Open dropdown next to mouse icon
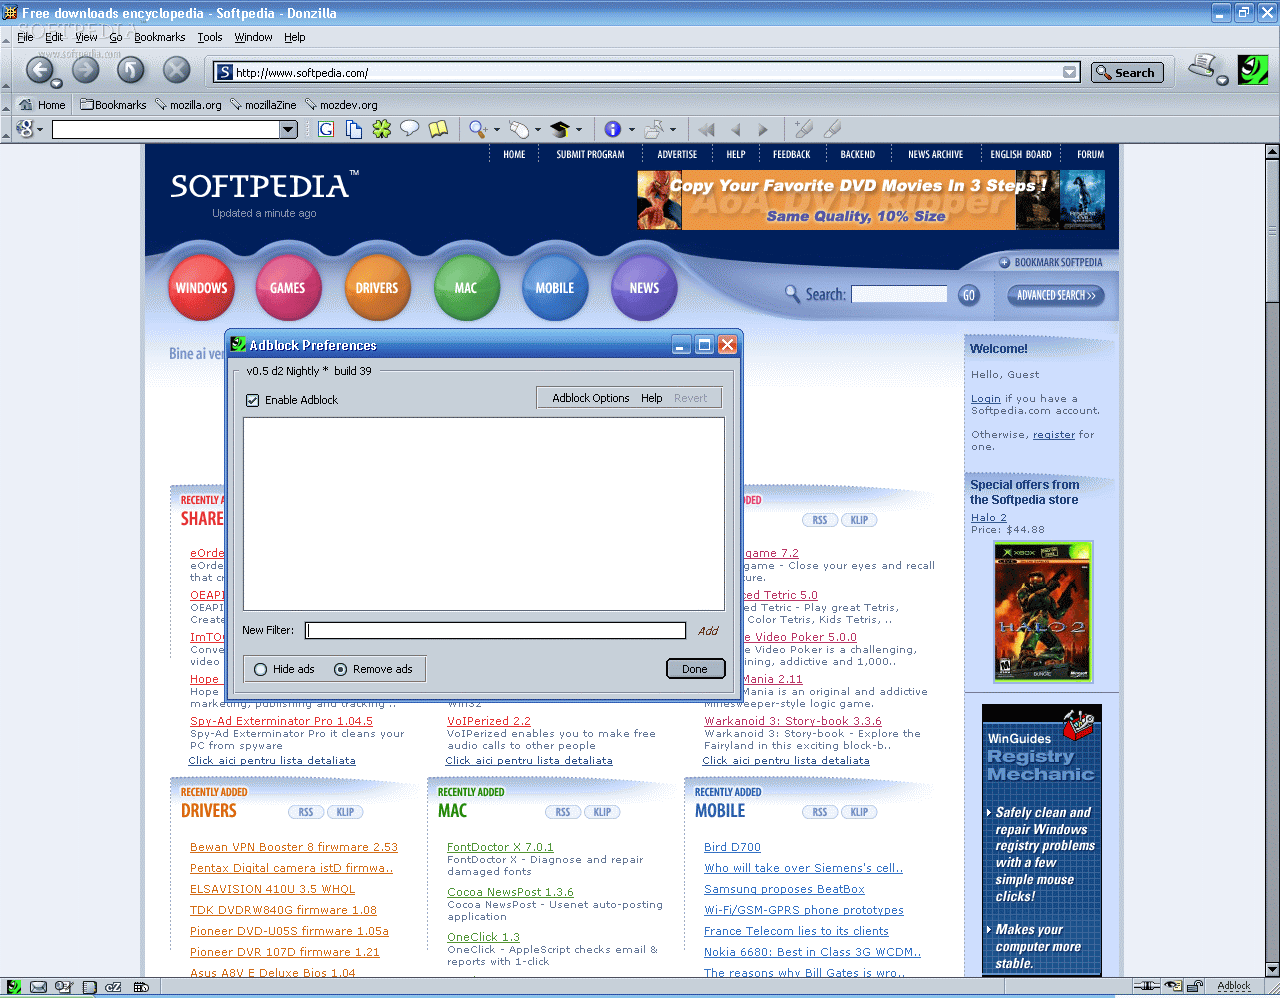This screenshot has height=998, width=1280. point(537,130)
